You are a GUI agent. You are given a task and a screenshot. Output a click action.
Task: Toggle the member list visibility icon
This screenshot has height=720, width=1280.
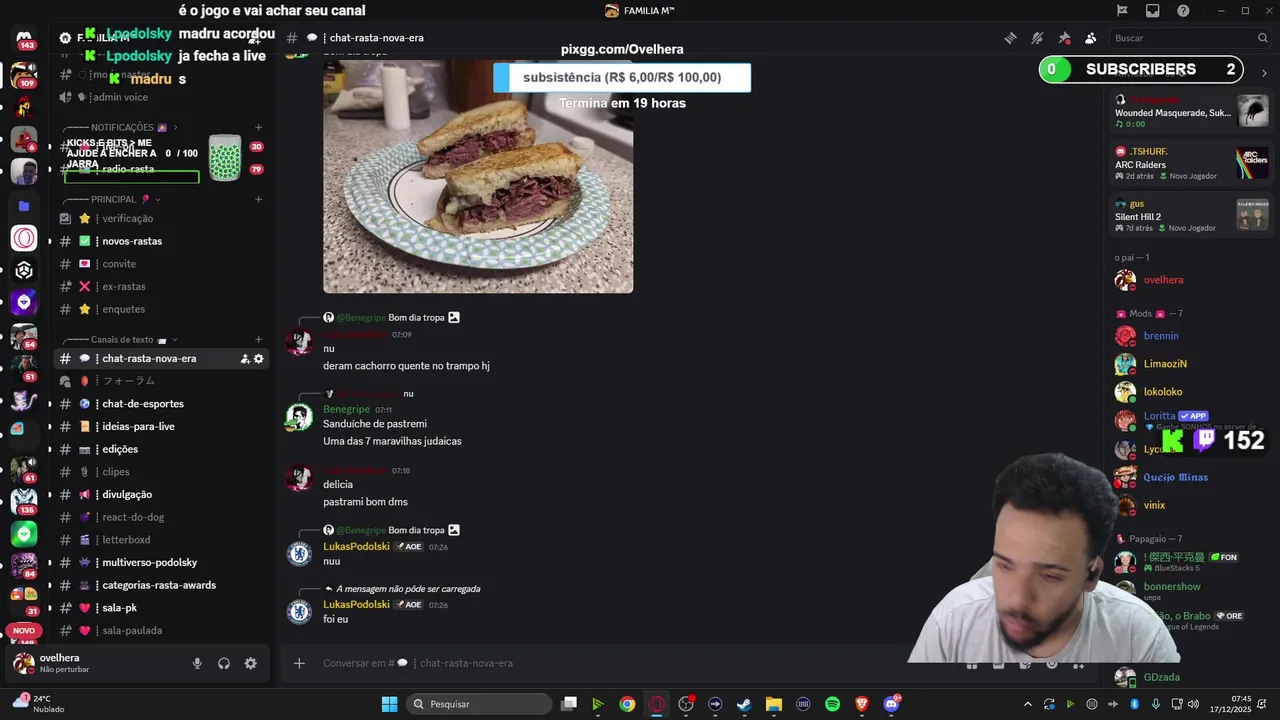[1090, 38]
